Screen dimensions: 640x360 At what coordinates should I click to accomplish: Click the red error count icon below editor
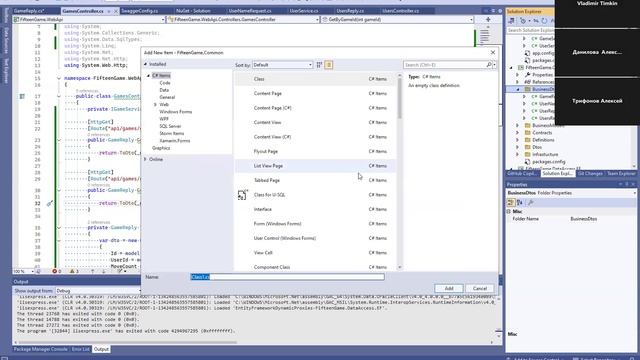click(x=55, y=271)
